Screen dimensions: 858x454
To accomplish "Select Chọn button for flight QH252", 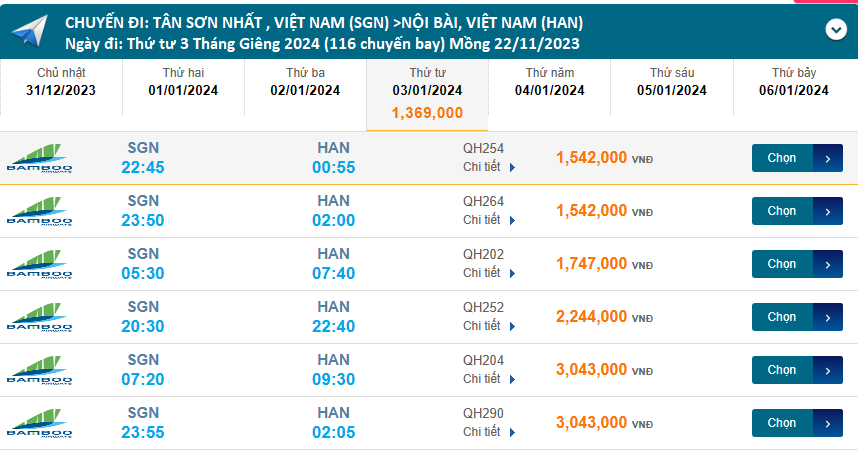I will (x=797, y=317).
